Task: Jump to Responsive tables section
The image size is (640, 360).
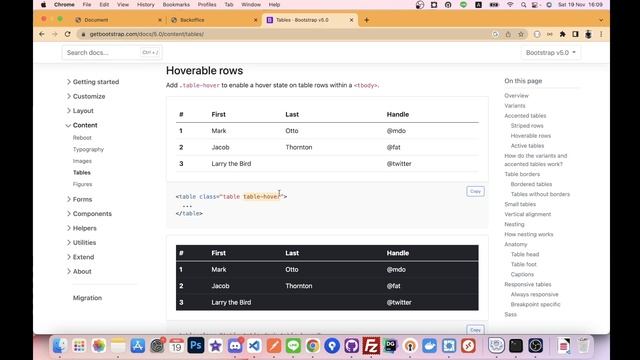Action: 528,284
